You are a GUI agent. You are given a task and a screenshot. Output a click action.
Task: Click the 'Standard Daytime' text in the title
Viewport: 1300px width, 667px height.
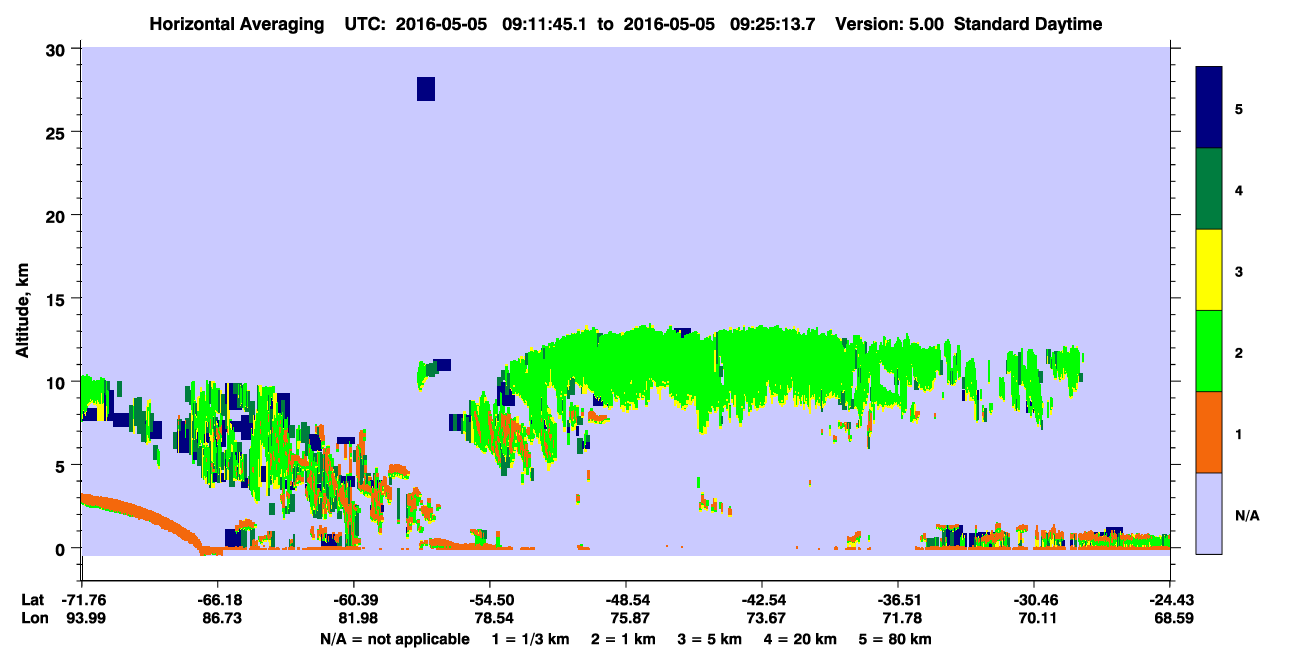[x=1028, y=24]
